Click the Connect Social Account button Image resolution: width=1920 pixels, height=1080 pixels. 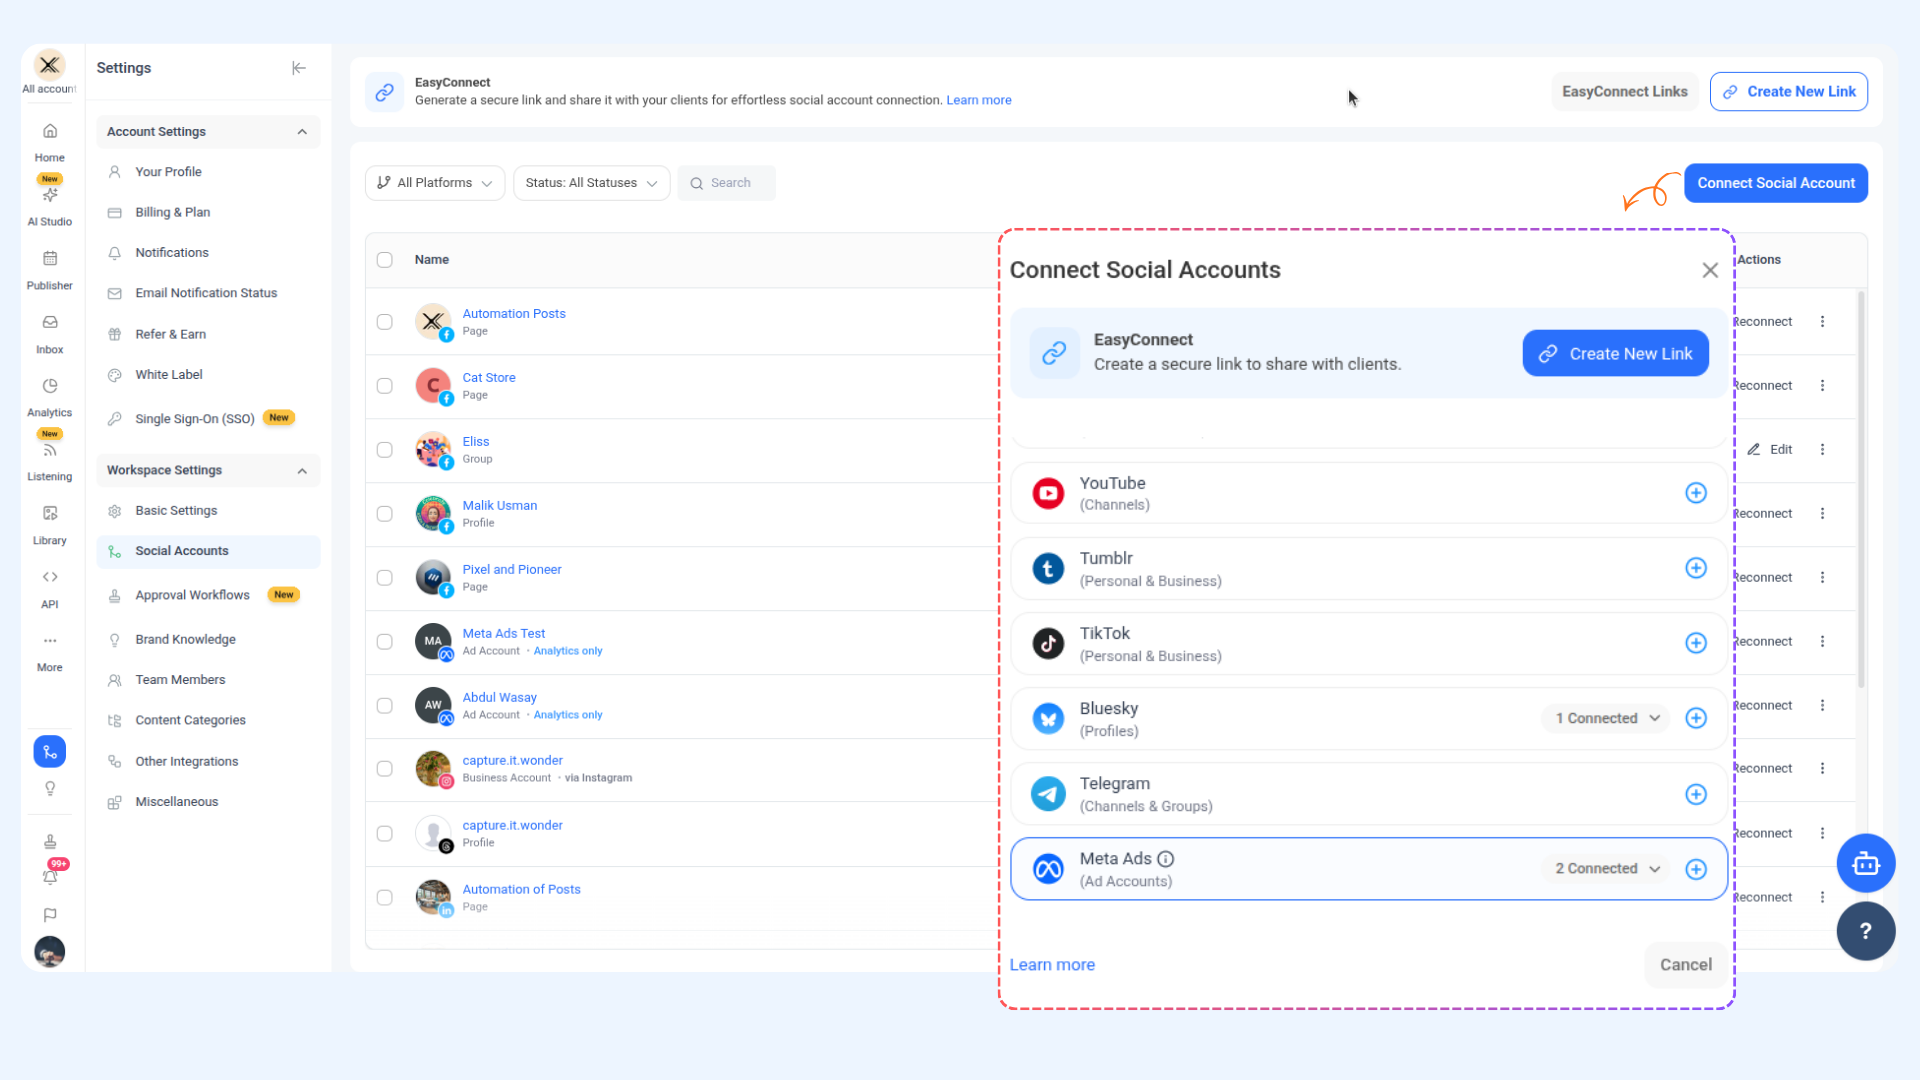point(1776,183)
